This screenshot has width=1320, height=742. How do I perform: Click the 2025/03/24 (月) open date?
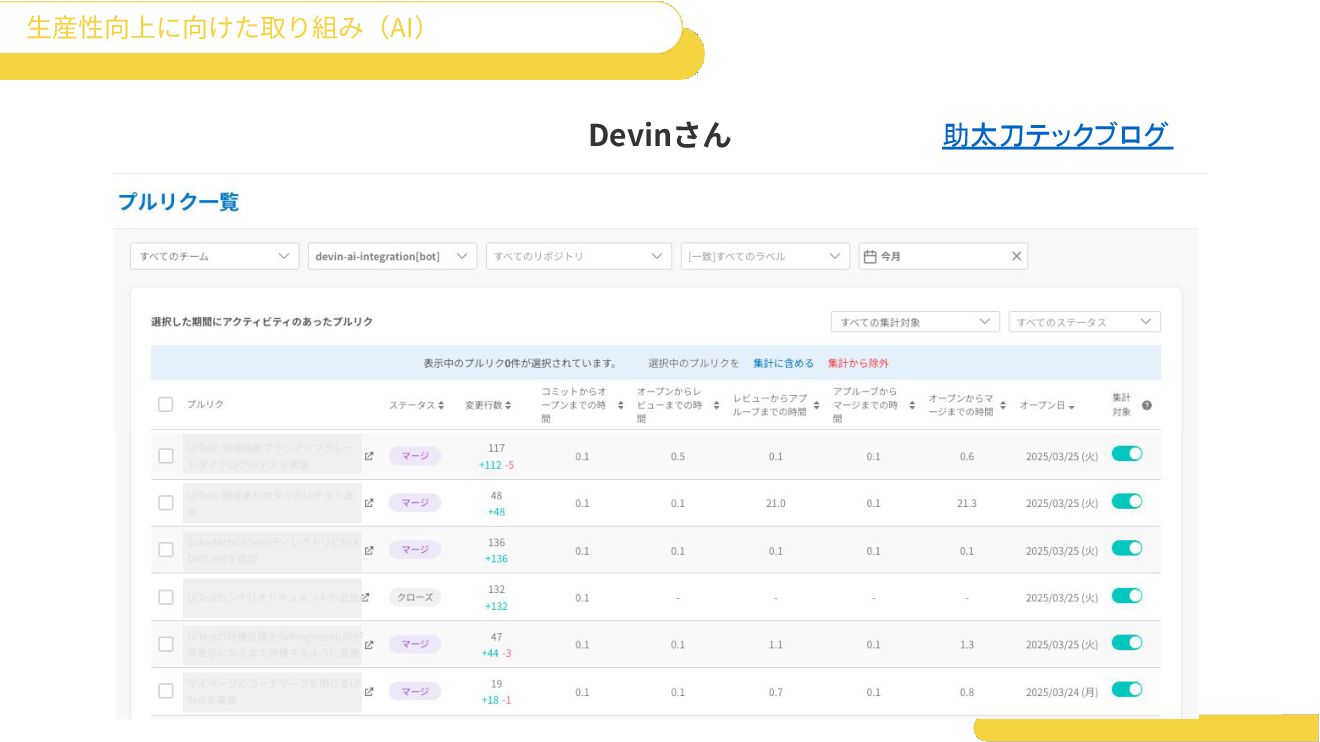(x=1062, y=692)
